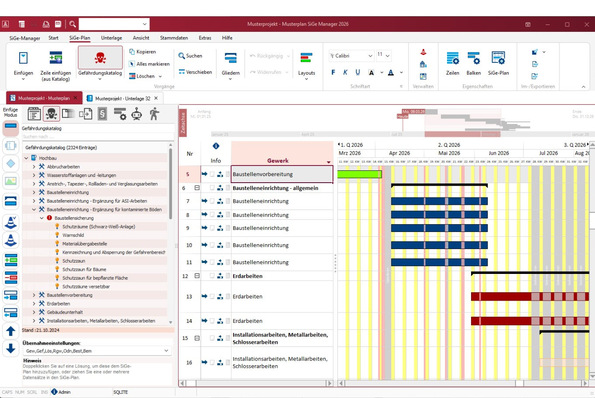Click the title bar magnifier search icon
595x398 pixels.
tap(72, 24)
